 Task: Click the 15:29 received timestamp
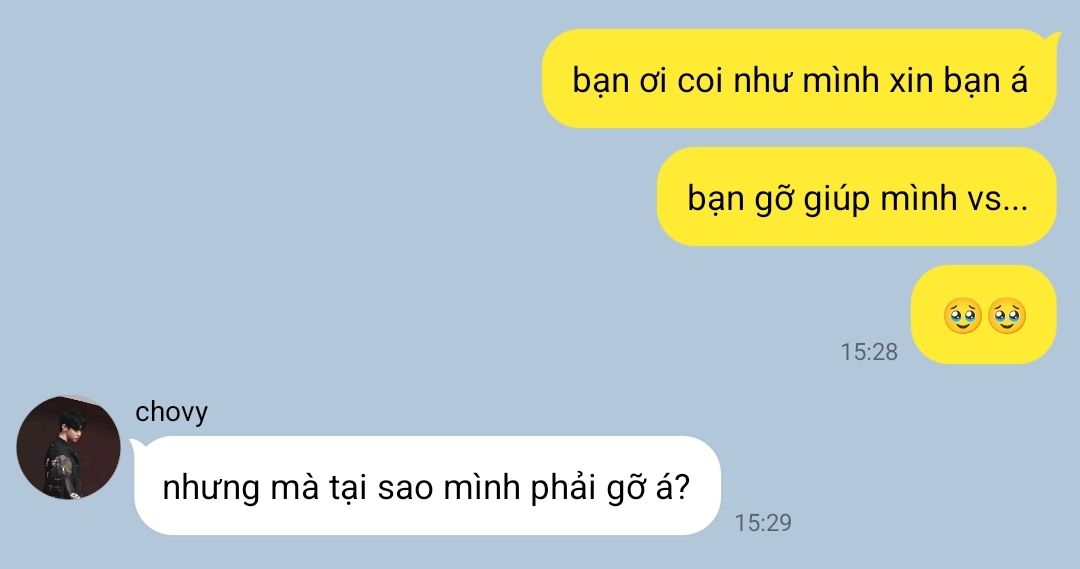(763, 523)
